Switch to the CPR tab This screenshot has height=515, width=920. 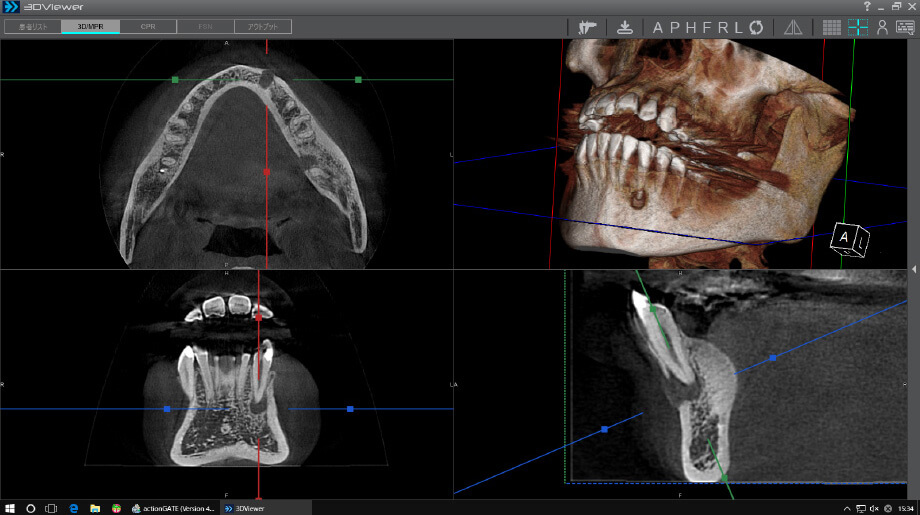(148, 27)
